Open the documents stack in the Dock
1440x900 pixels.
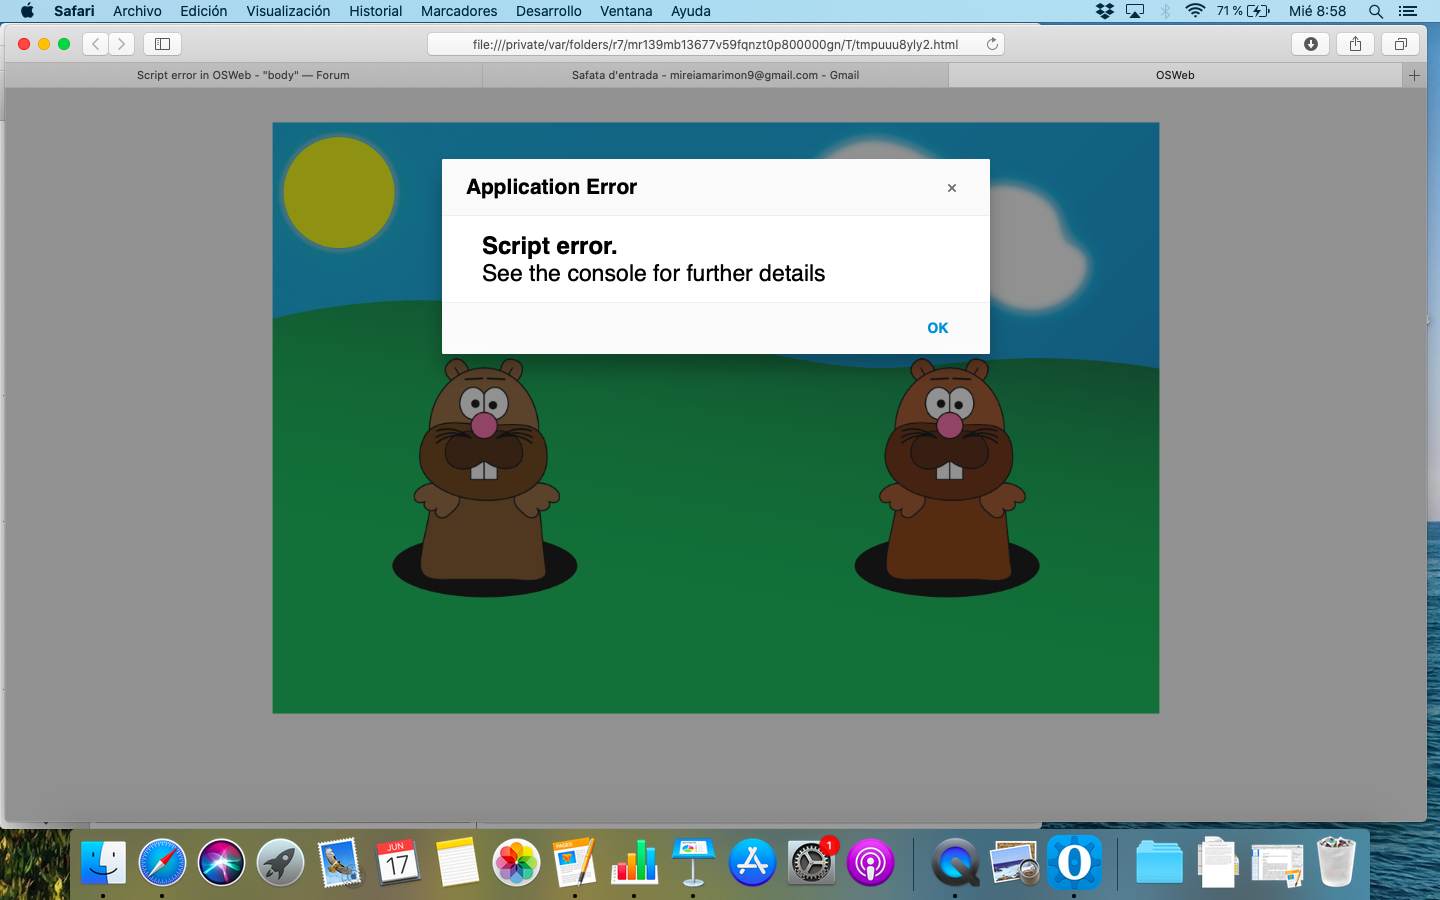1218,862
